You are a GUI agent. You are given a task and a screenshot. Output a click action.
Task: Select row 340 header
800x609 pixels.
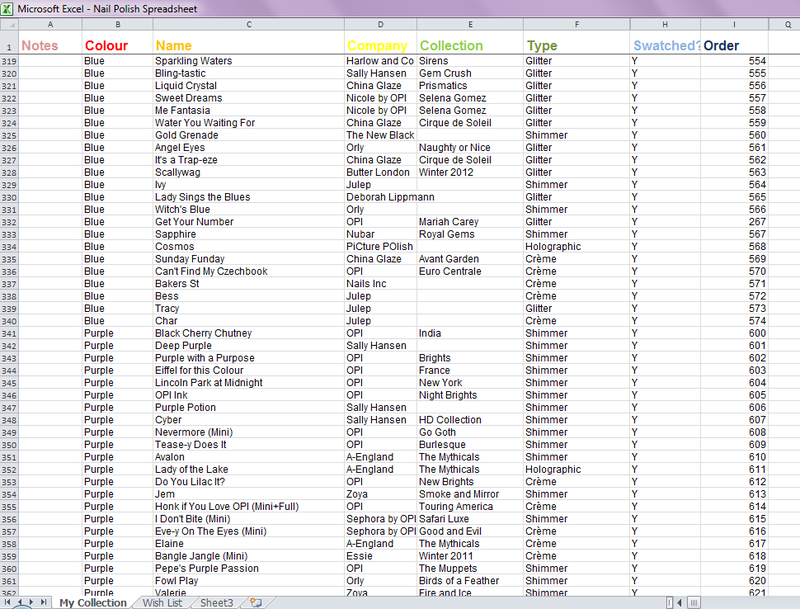tap(9, 321)
